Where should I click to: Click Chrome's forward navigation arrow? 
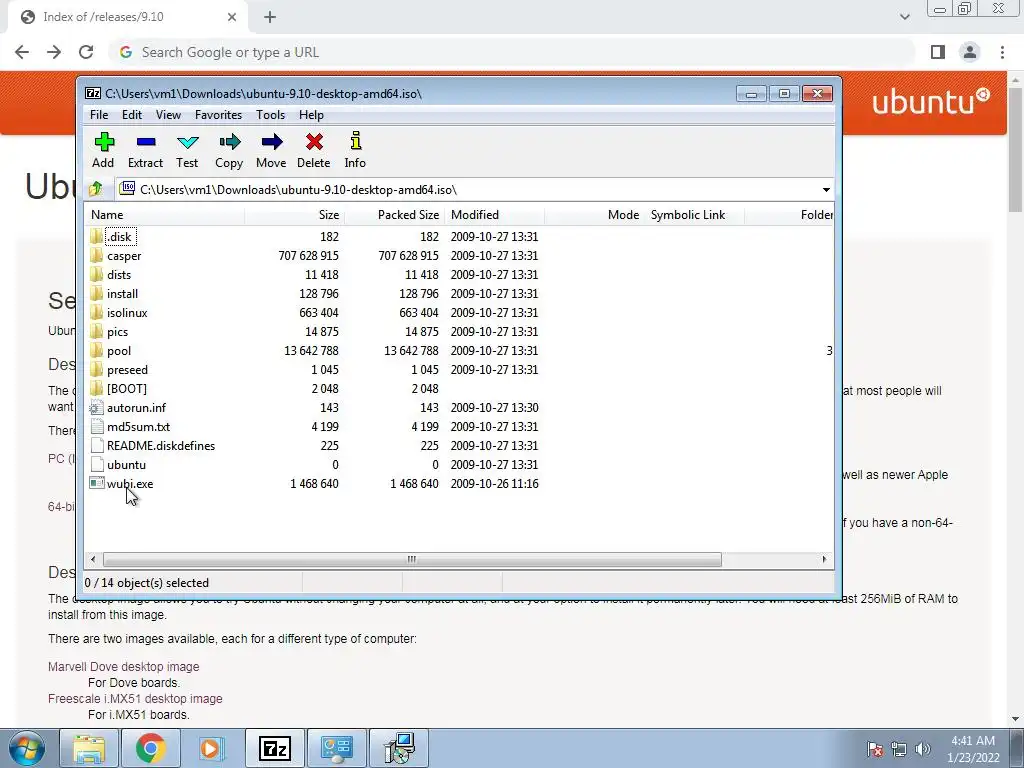pos(54,52)
